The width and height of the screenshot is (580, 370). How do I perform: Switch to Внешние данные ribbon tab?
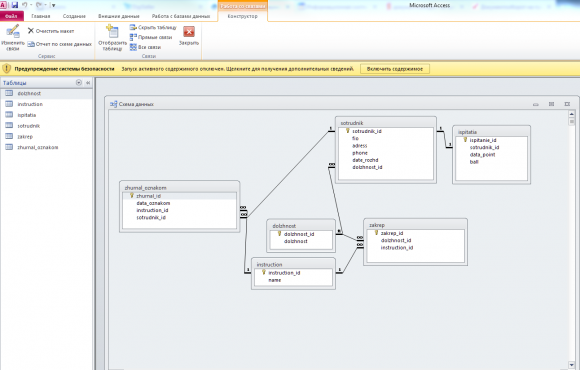point(119,16)
